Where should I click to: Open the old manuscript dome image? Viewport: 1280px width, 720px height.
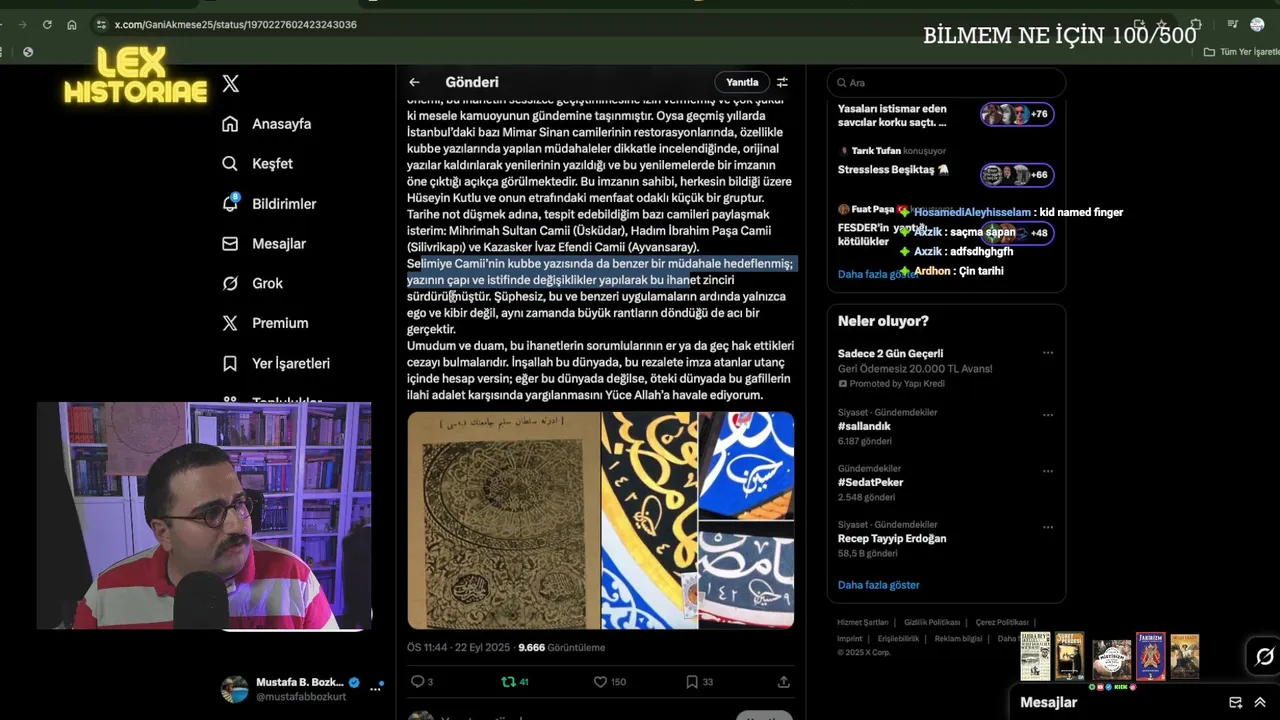click(503, 520)
